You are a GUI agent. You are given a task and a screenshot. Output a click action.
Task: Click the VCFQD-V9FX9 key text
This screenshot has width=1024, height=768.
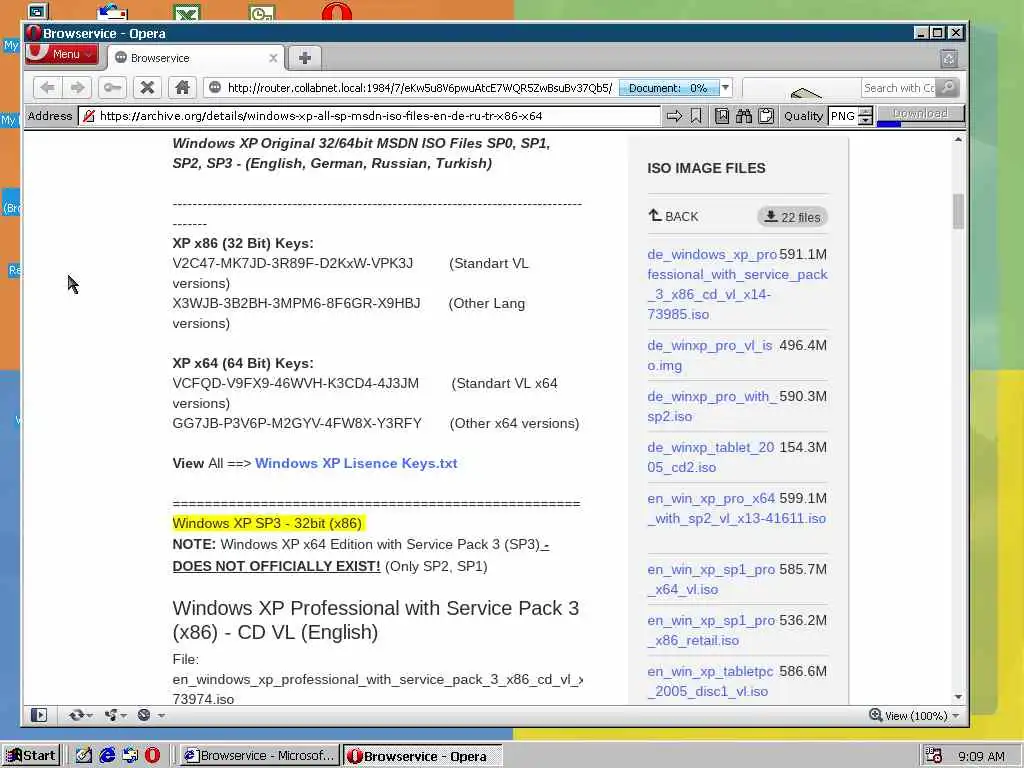(296, 383)
